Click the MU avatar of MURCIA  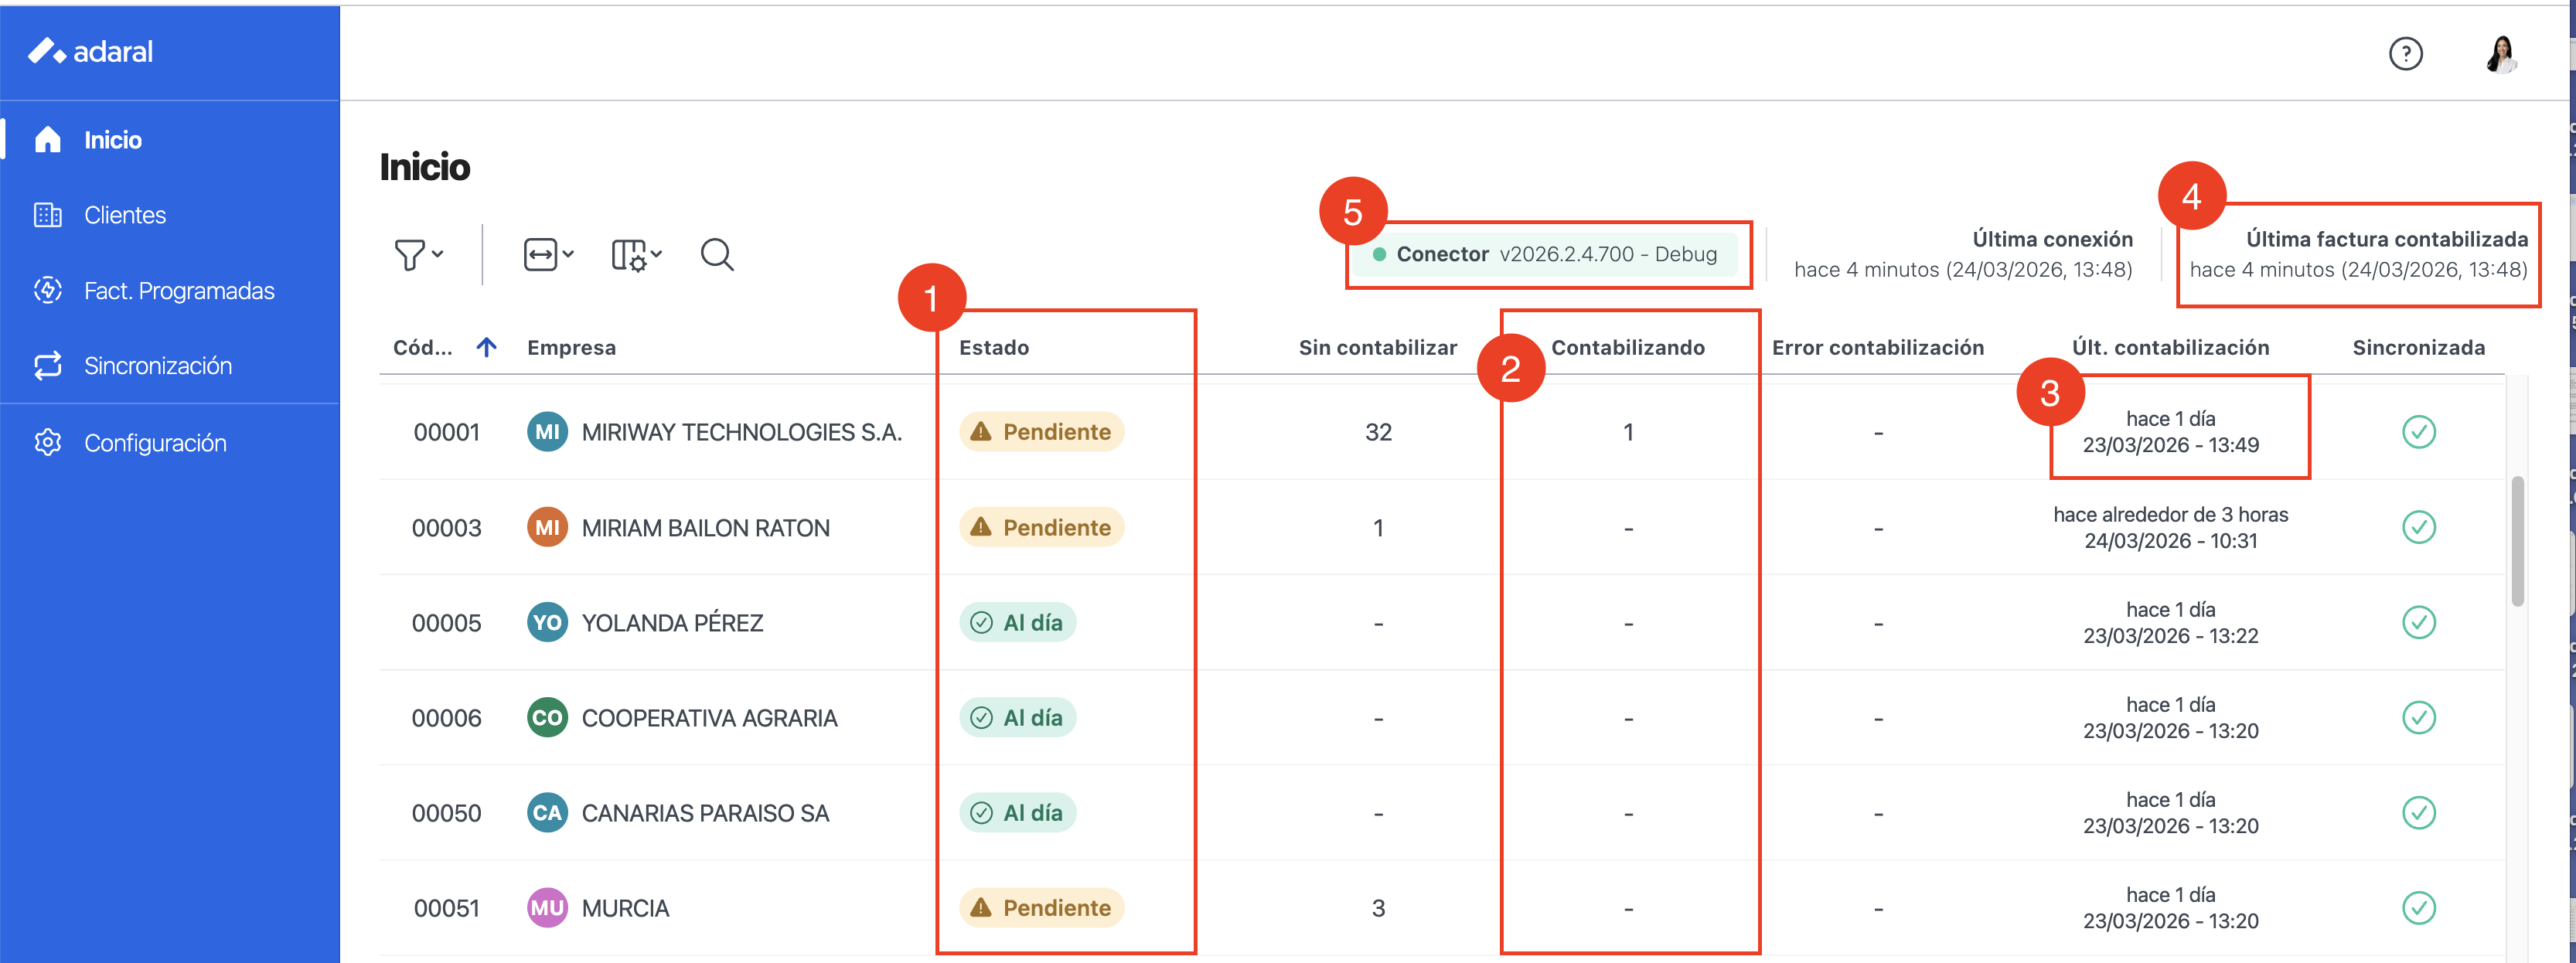click(x=547, y=908)
